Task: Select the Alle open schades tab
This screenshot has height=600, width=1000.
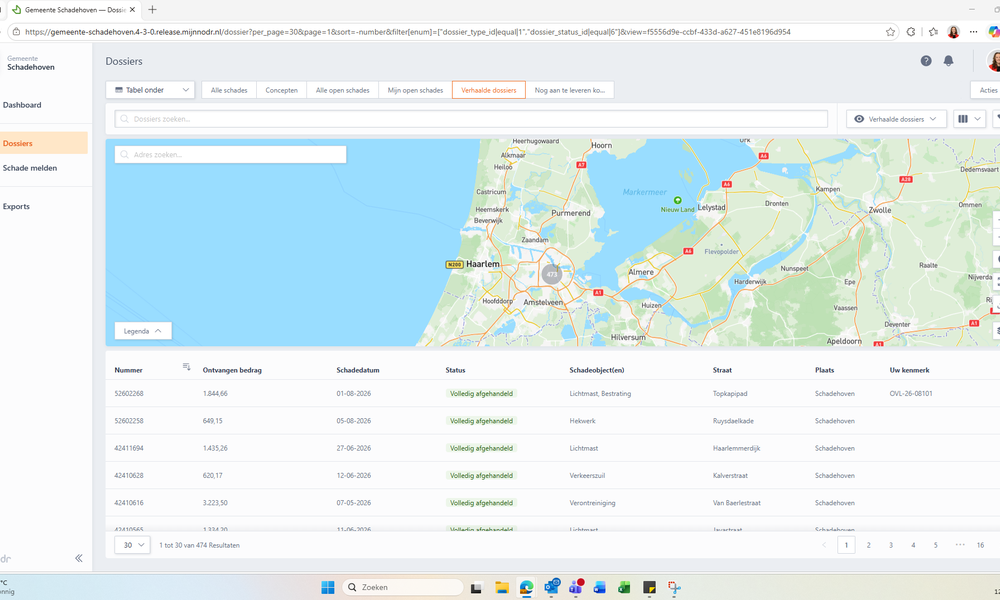Action: (x=342, y=90)
